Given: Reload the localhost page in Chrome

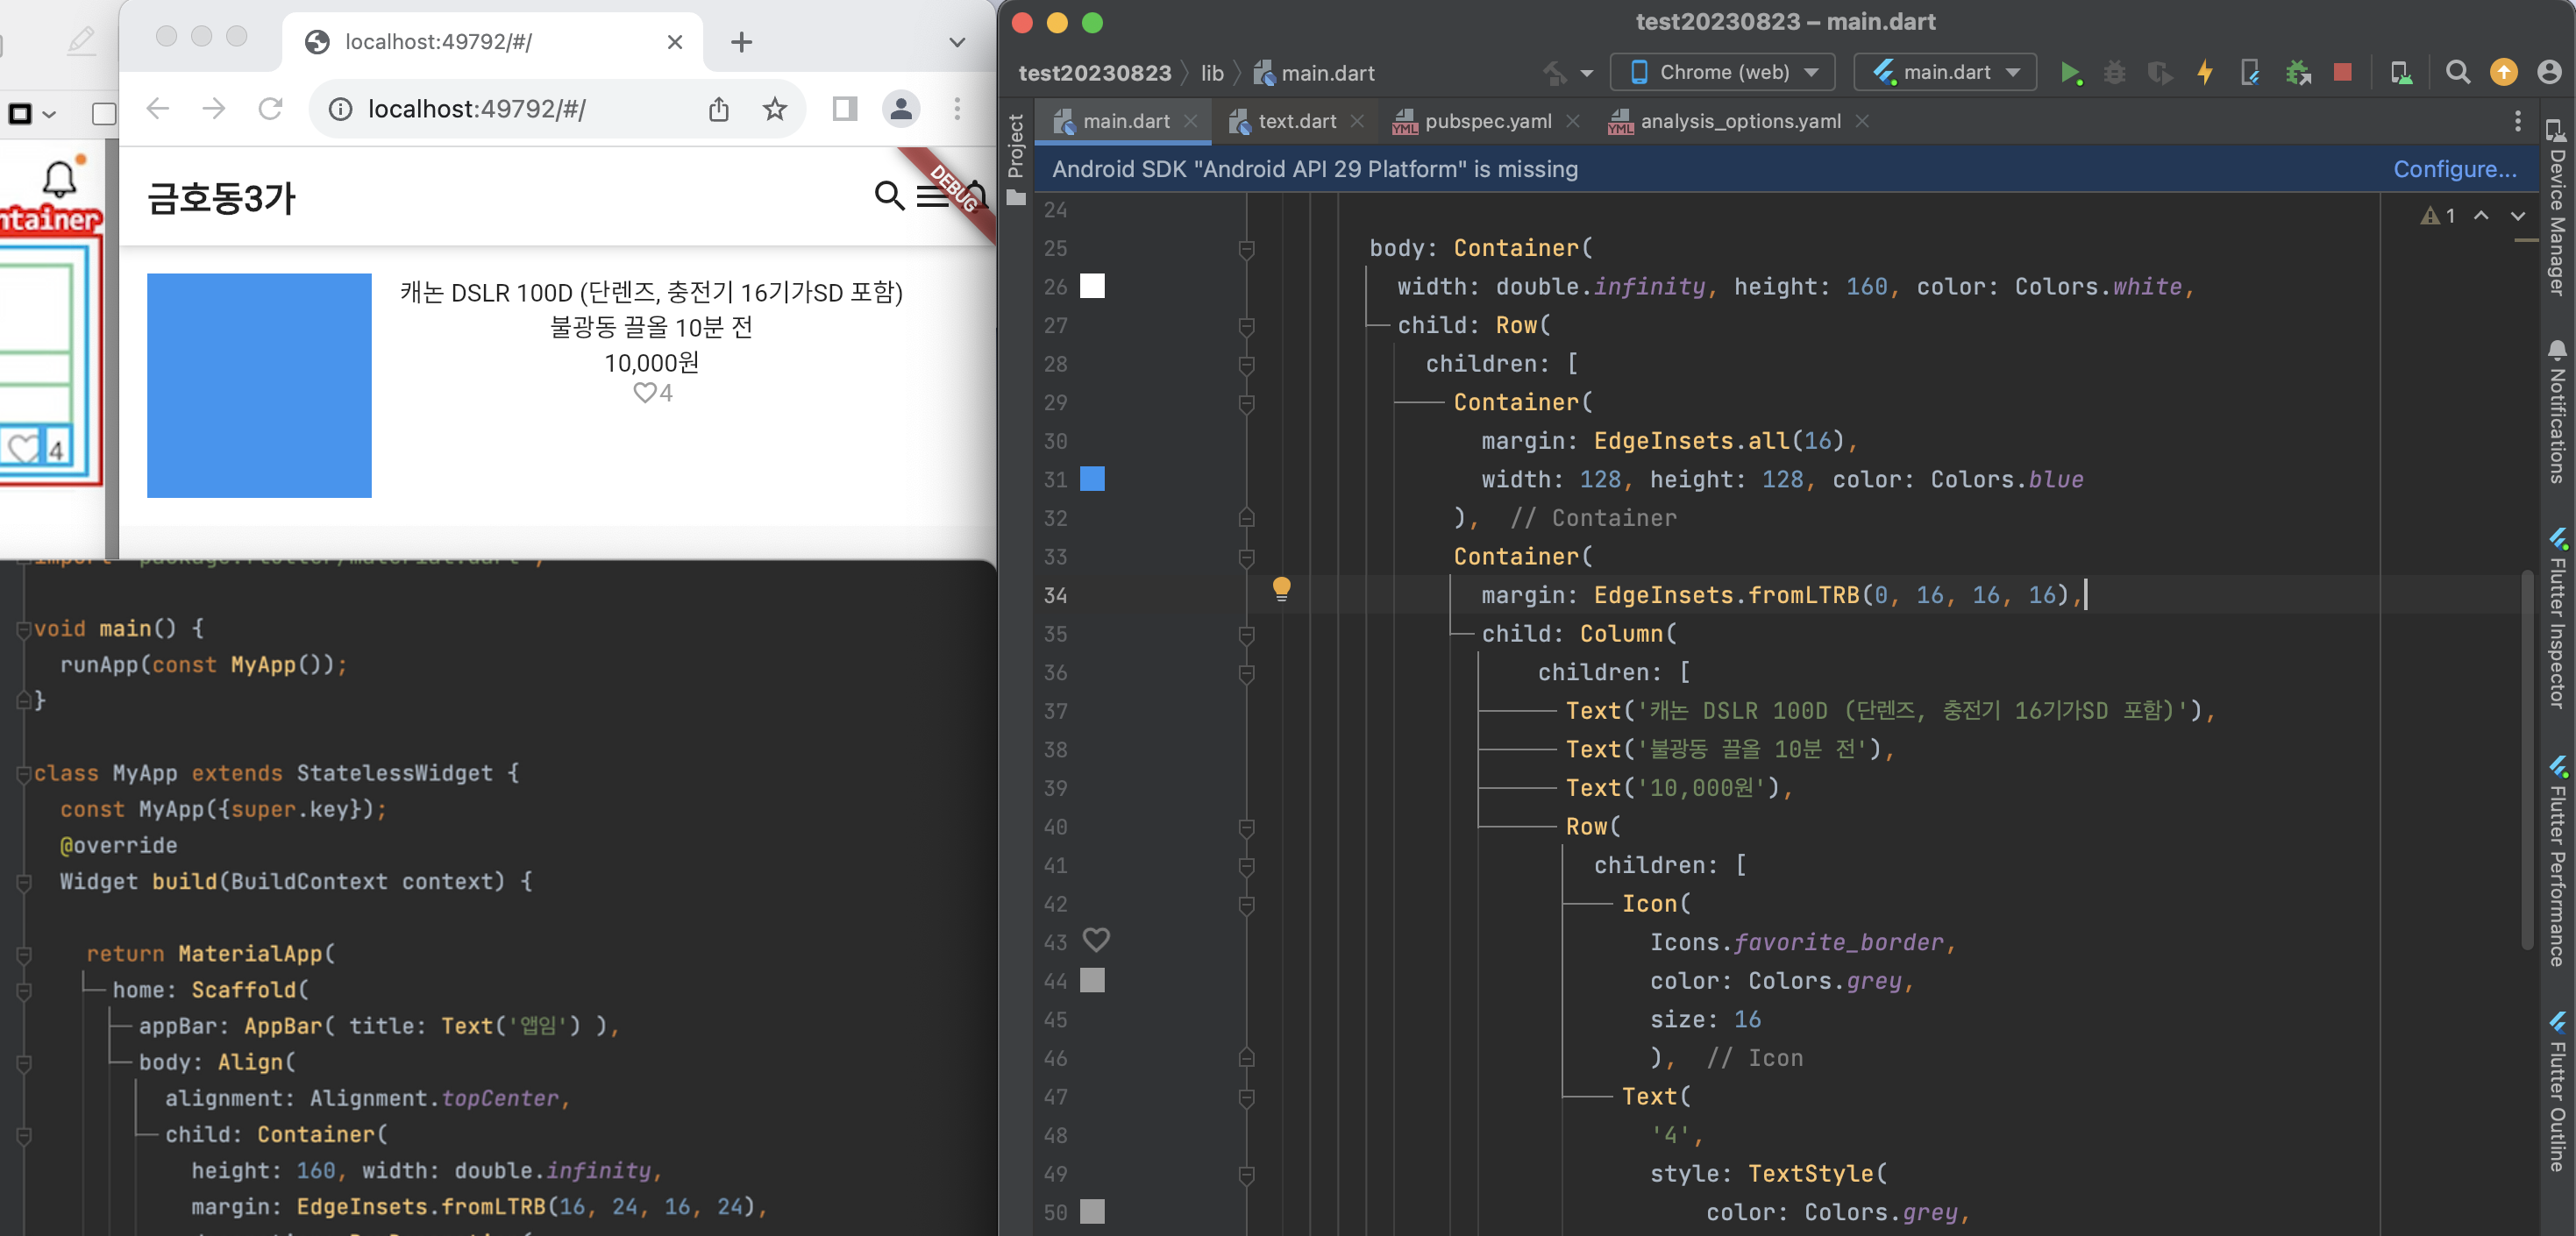Looking at the screenshot, I should tap(270, 108).
